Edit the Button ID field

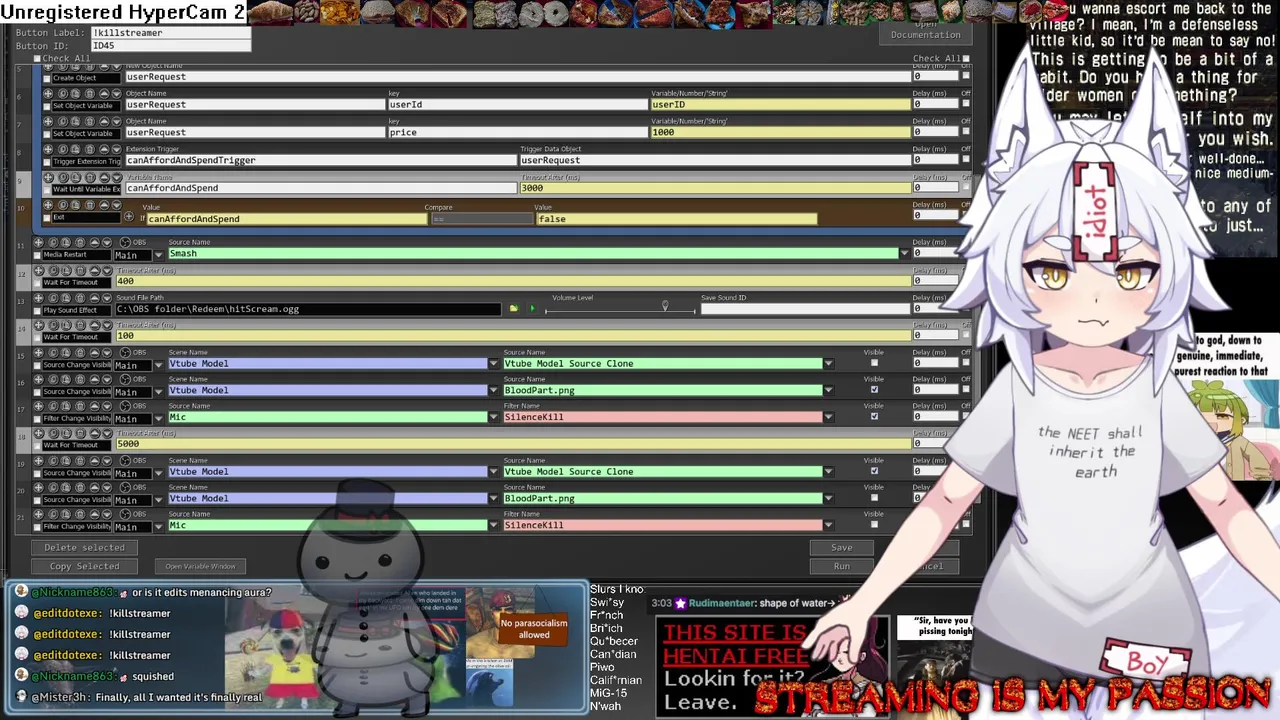(171, 46)
